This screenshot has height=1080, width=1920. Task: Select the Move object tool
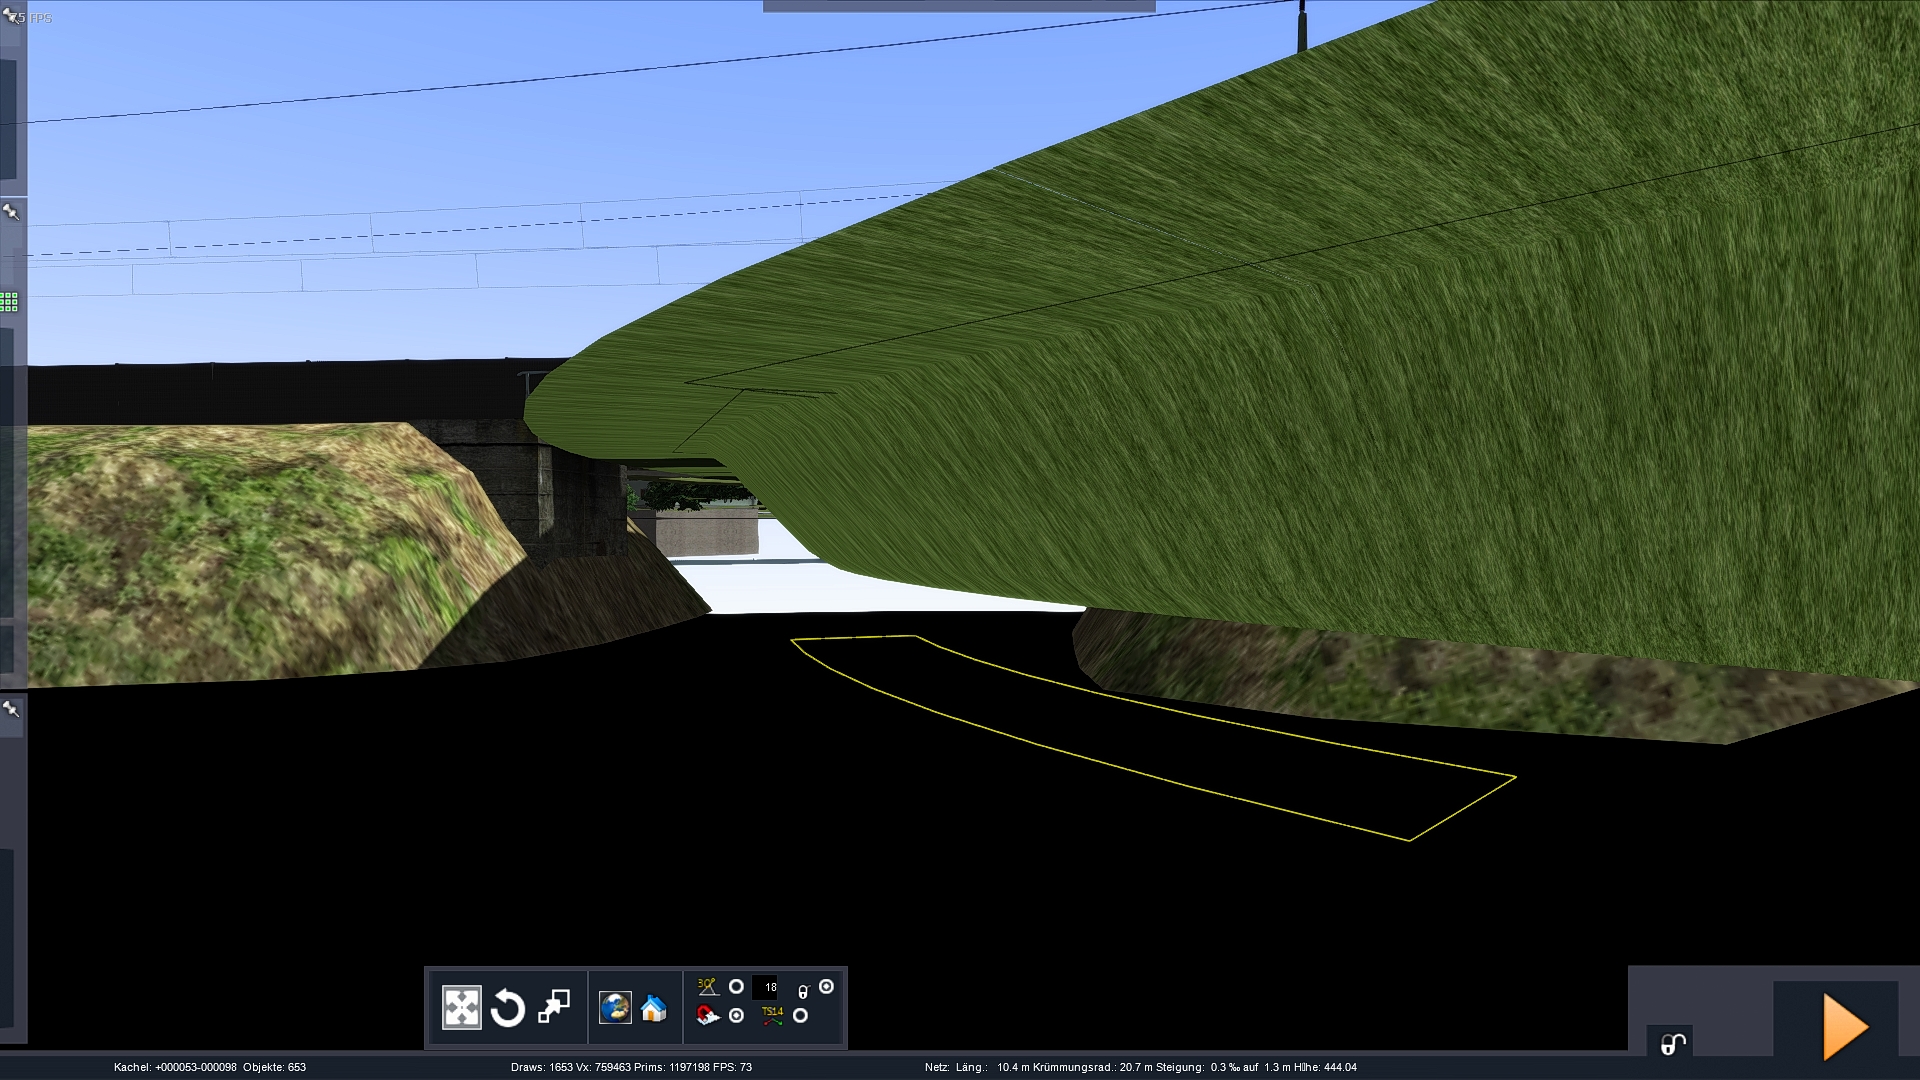[x=461, y=1008]
